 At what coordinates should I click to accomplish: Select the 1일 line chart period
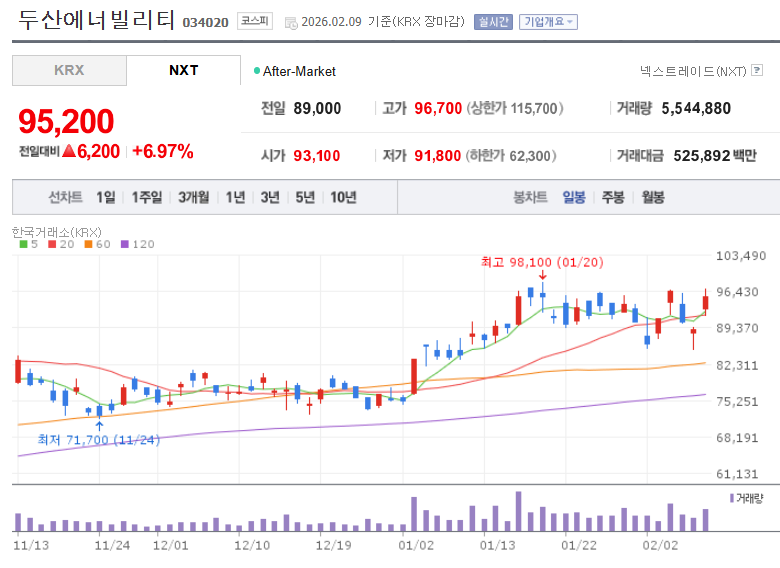[x=105, y=197]
